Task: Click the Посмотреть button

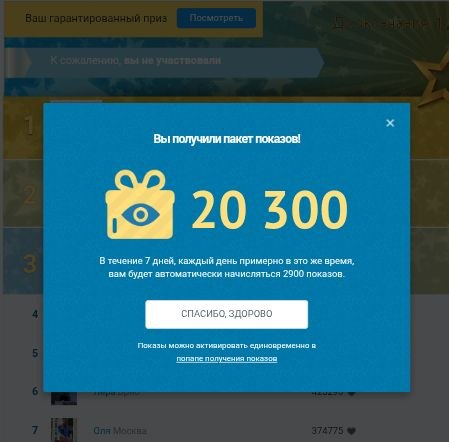Action: [x=216, y=18]
